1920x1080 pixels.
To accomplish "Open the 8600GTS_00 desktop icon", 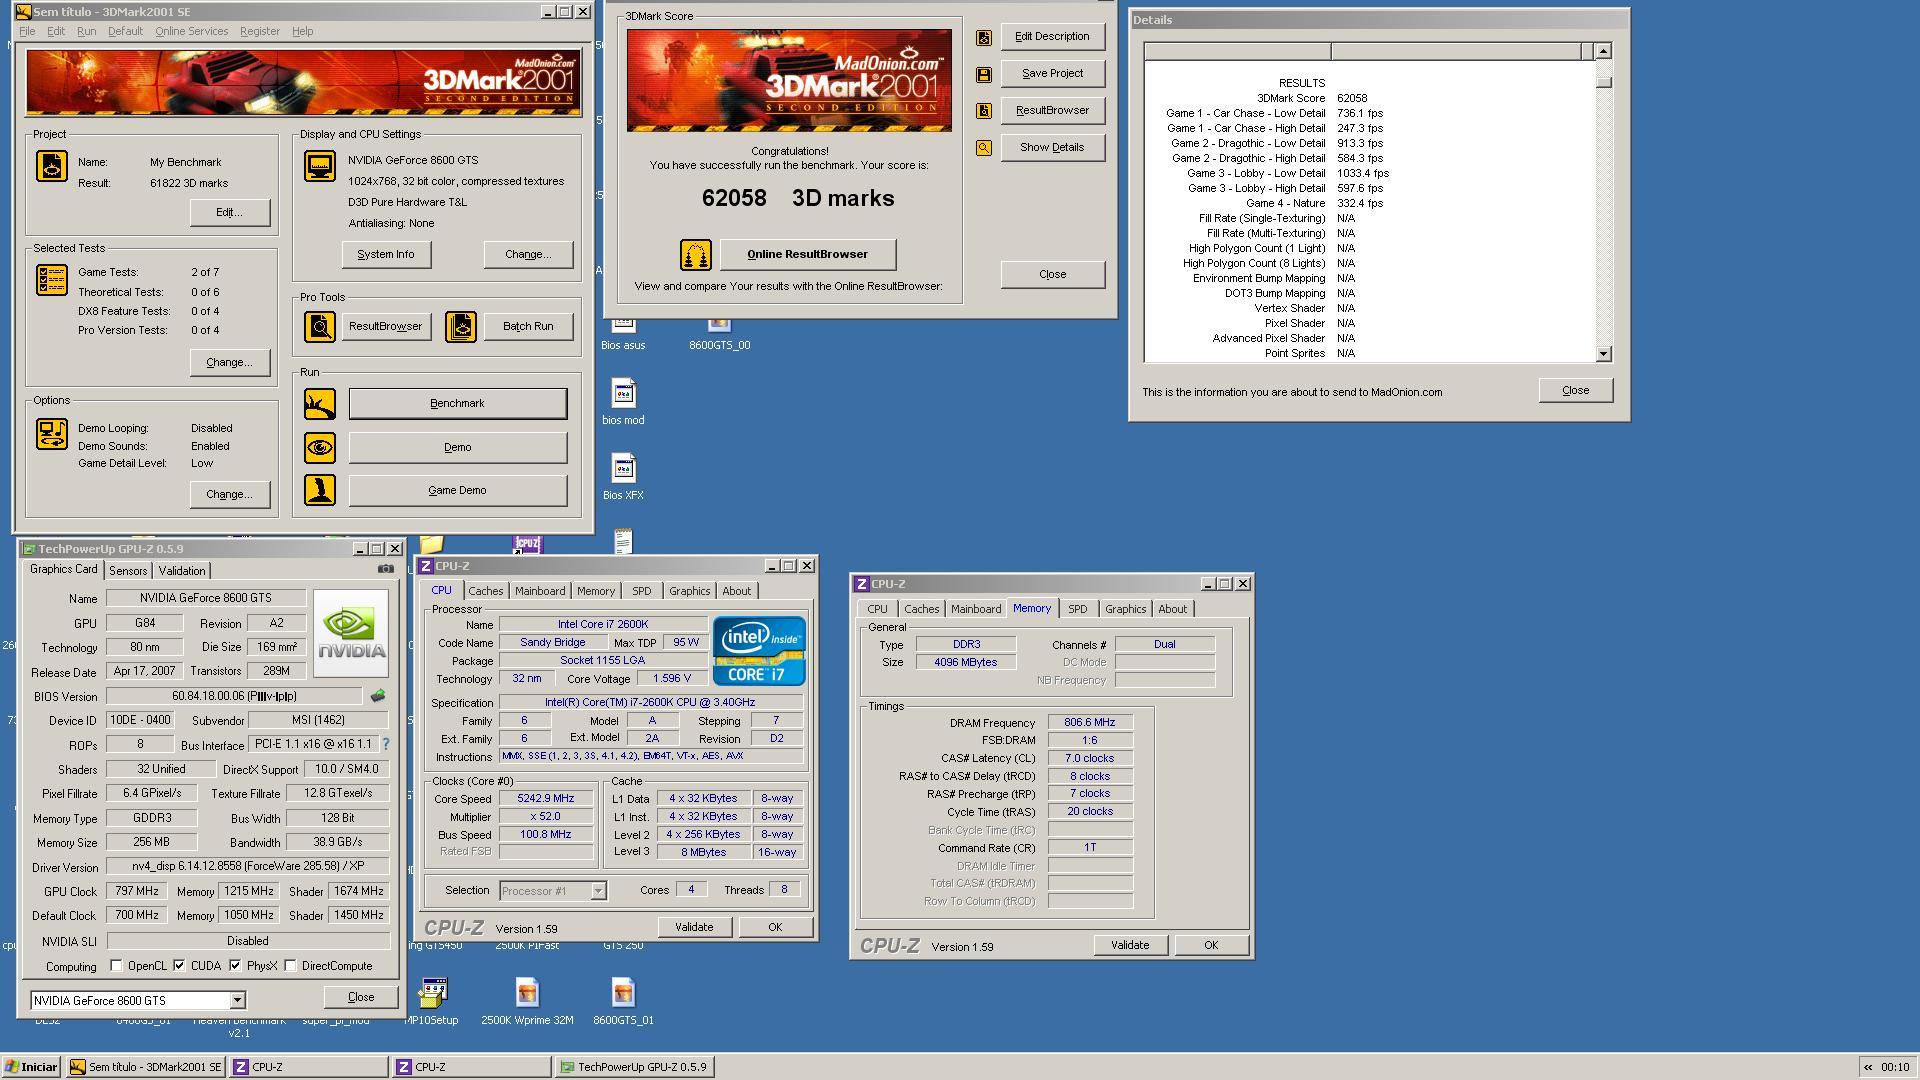I will [x=719, y=334].
